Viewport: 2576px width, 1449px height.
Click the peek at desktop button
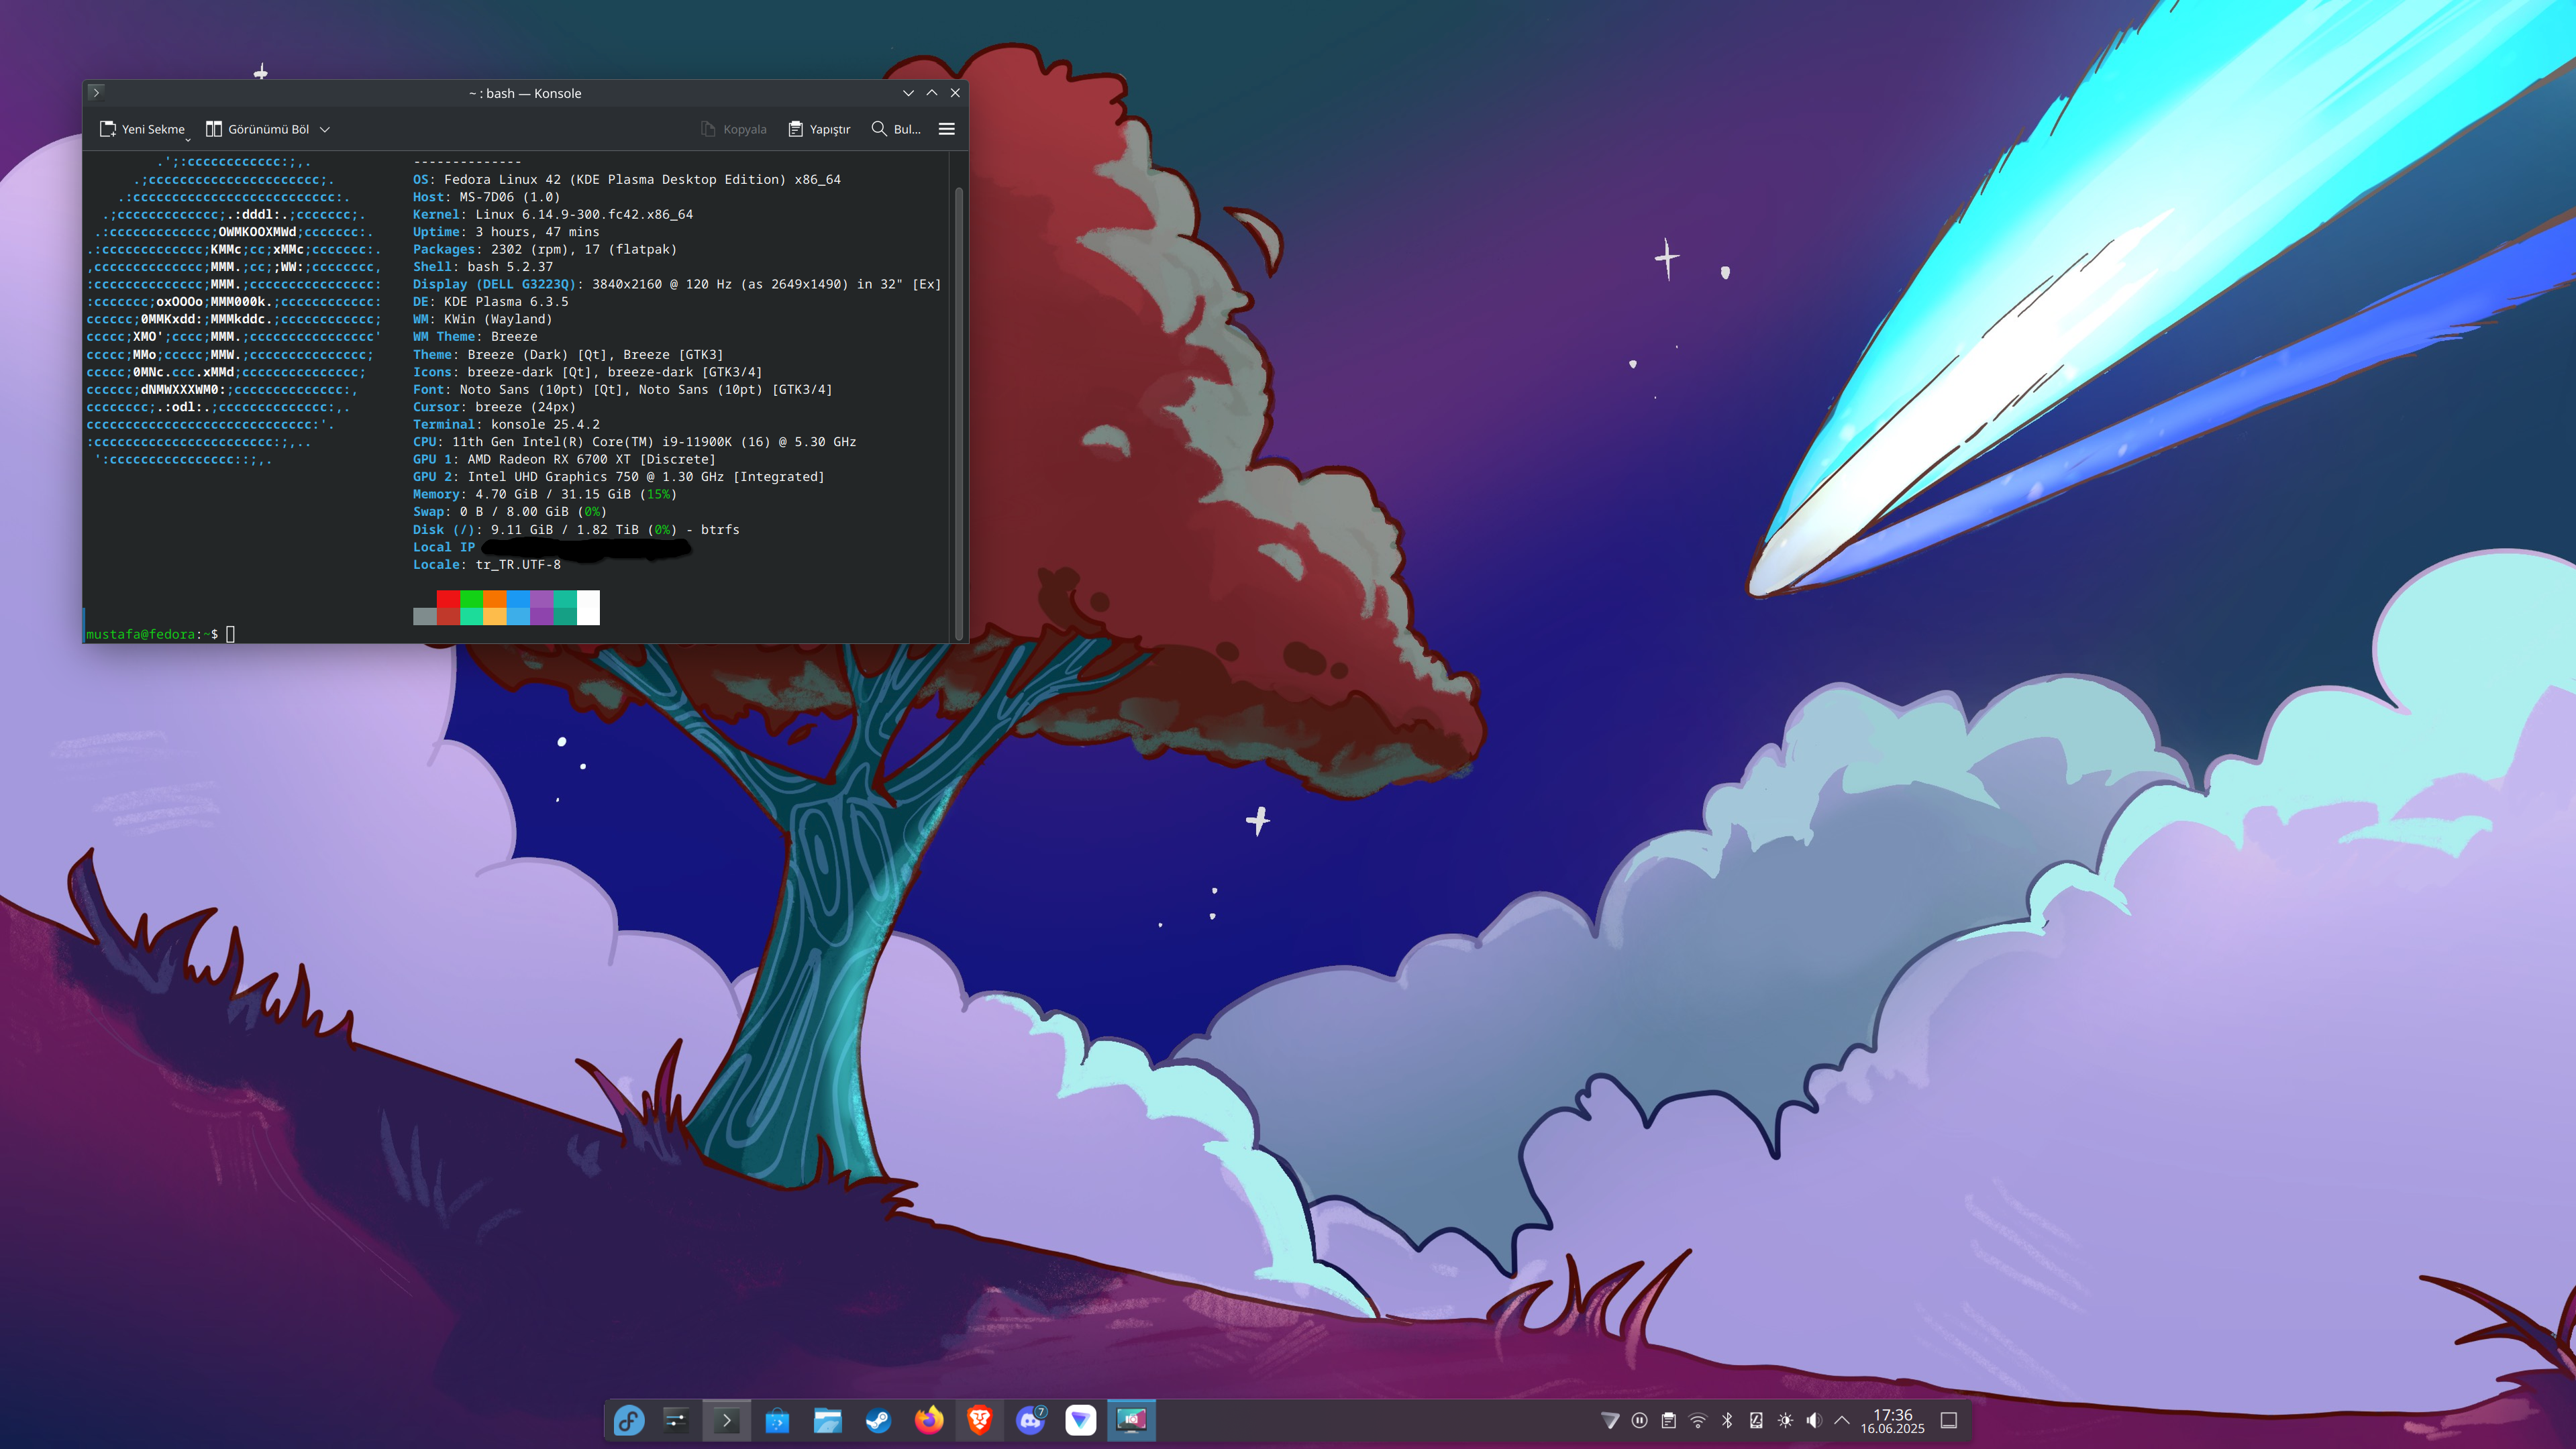[1949, 1420]
